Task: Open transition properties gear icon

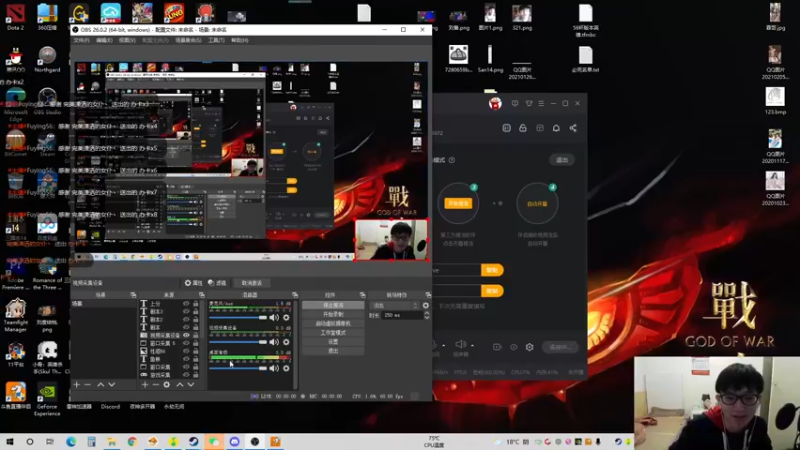Action: [426, 306]
